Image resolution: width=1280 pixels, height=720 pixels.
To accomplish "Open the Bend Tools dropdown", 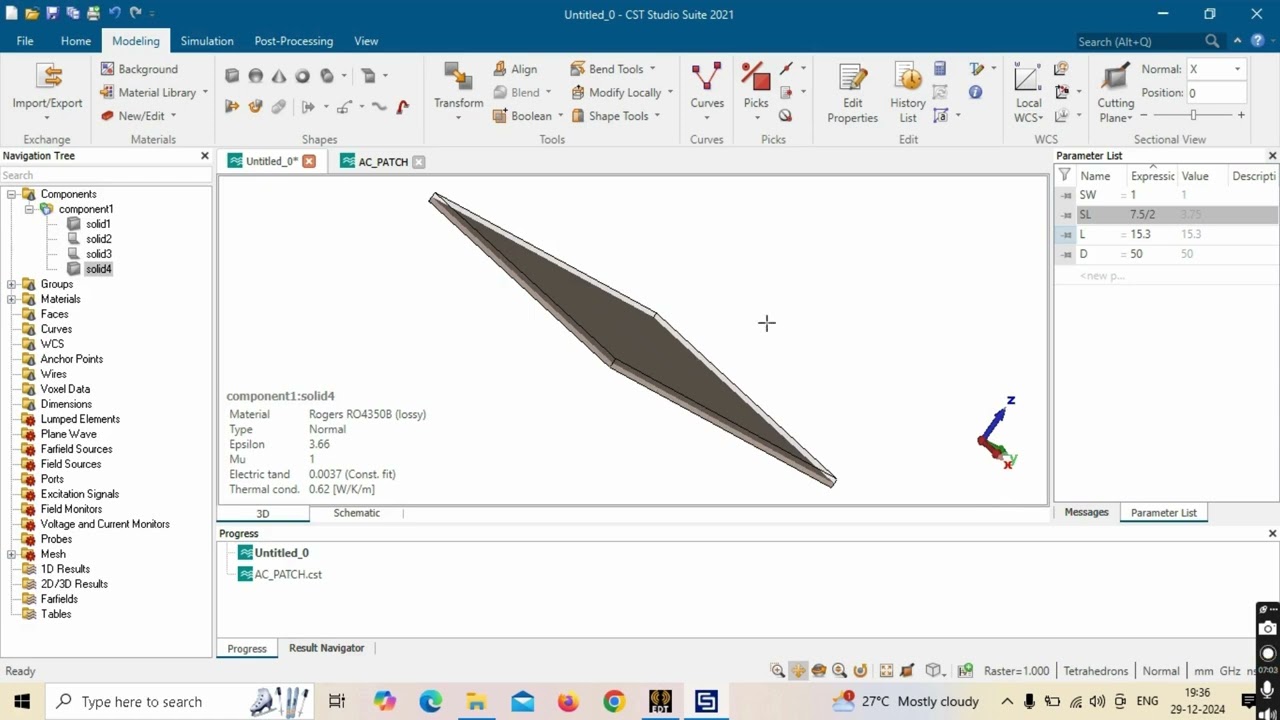I will point(652,69).
